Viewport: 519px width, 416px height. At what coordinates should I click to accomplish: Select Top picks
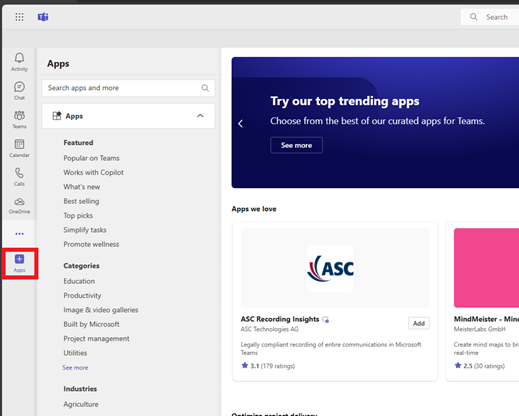coord(78,215)
